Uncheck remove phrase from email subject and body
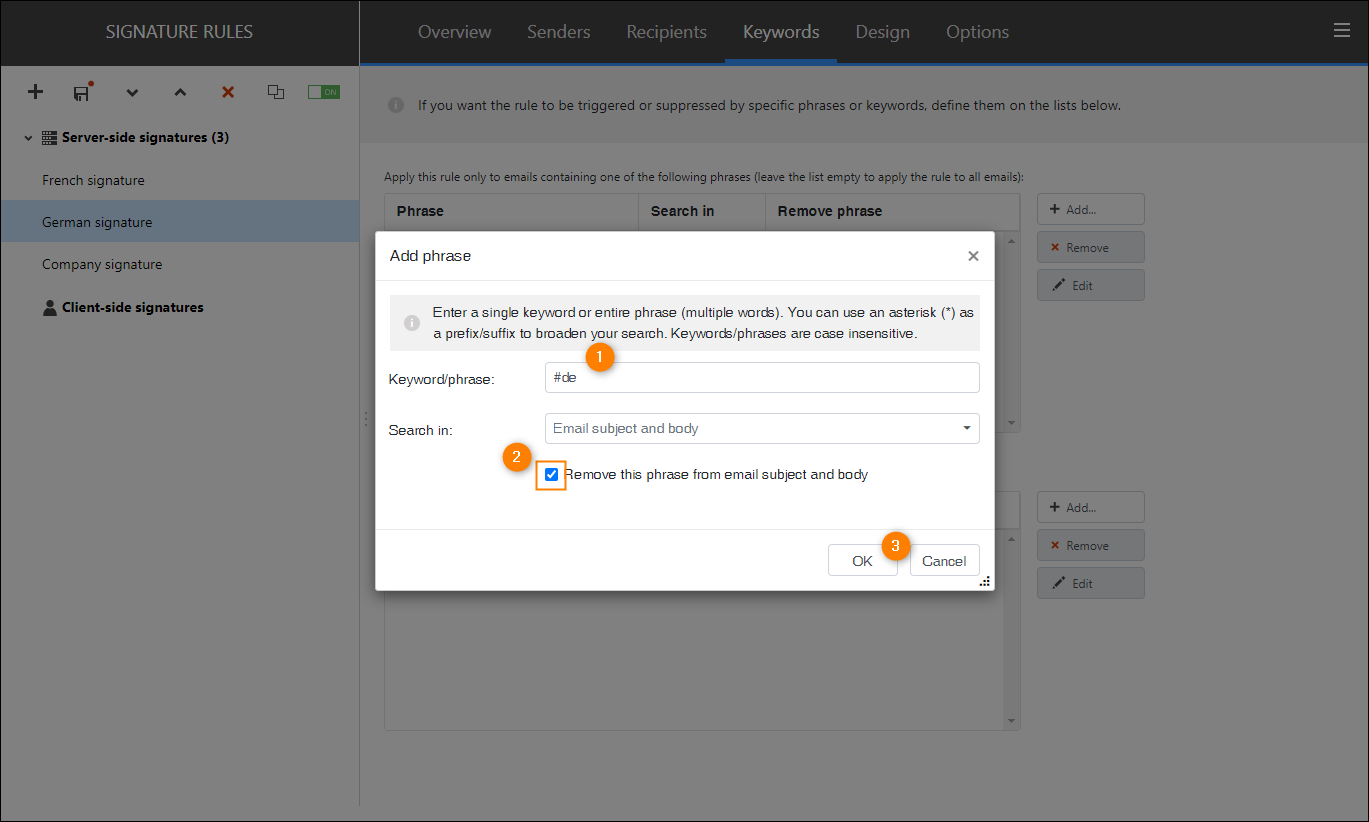The width and height of the screenshot is (1369, 822). [x=550, y=474]
